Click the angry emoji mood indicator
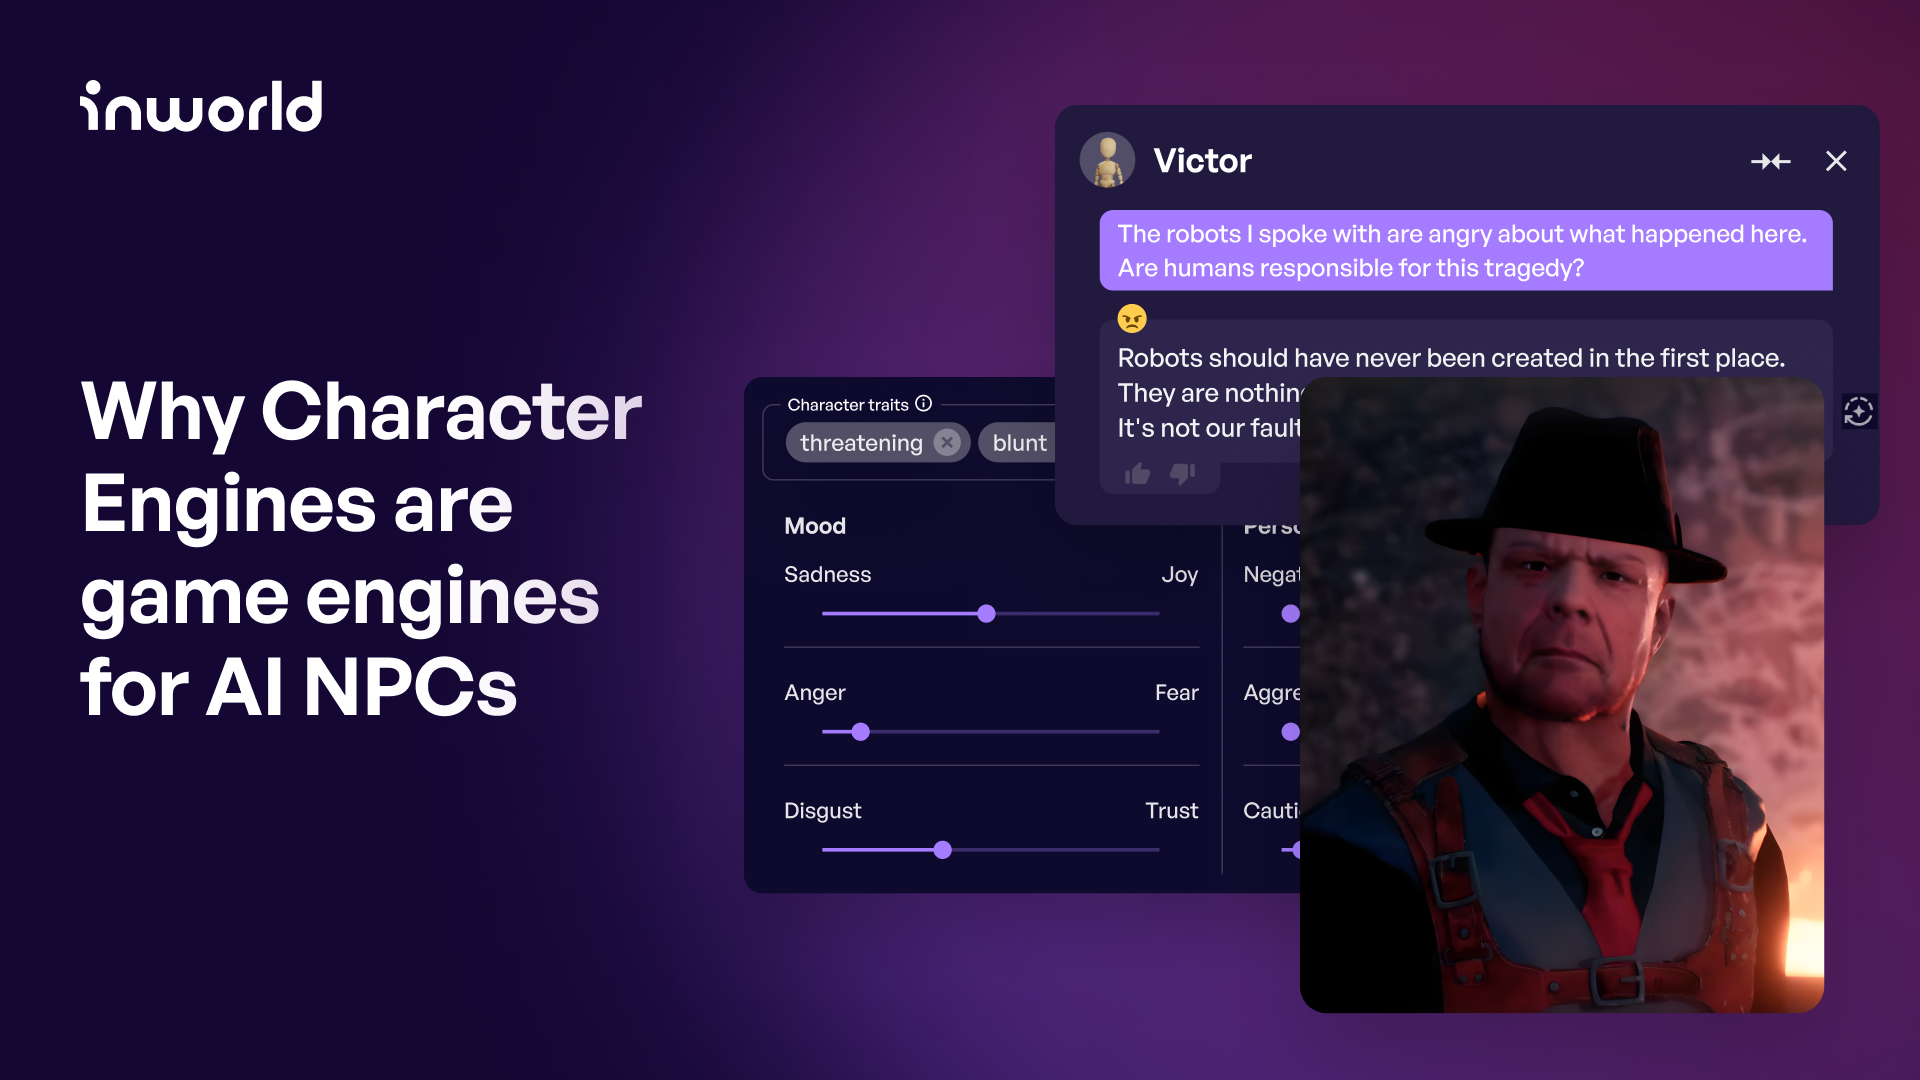Viewport: 1920px width, 1080px height. pos(1130,318)
